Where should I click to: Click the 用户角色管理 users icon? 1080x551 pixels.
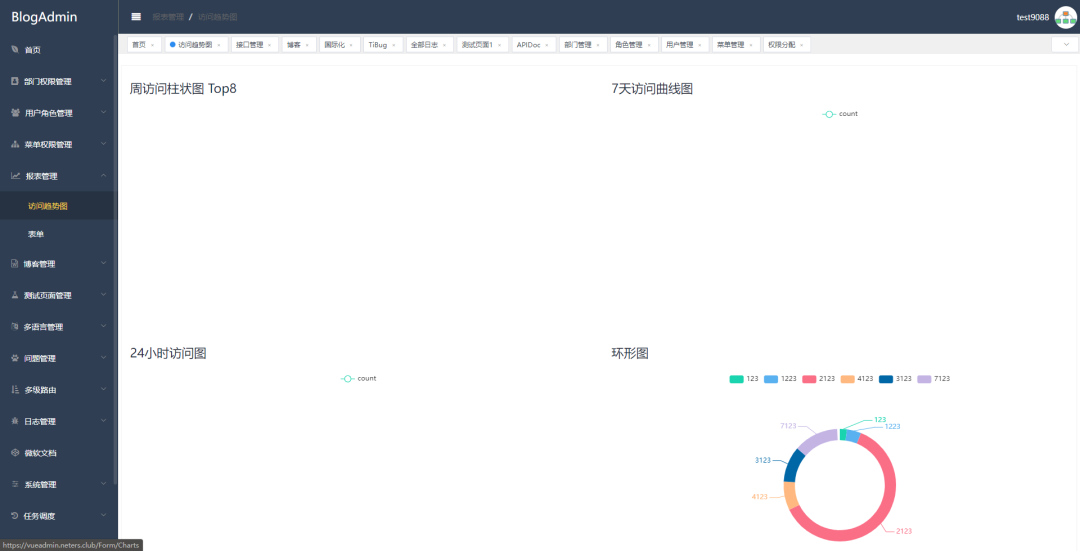pos(14,113)
